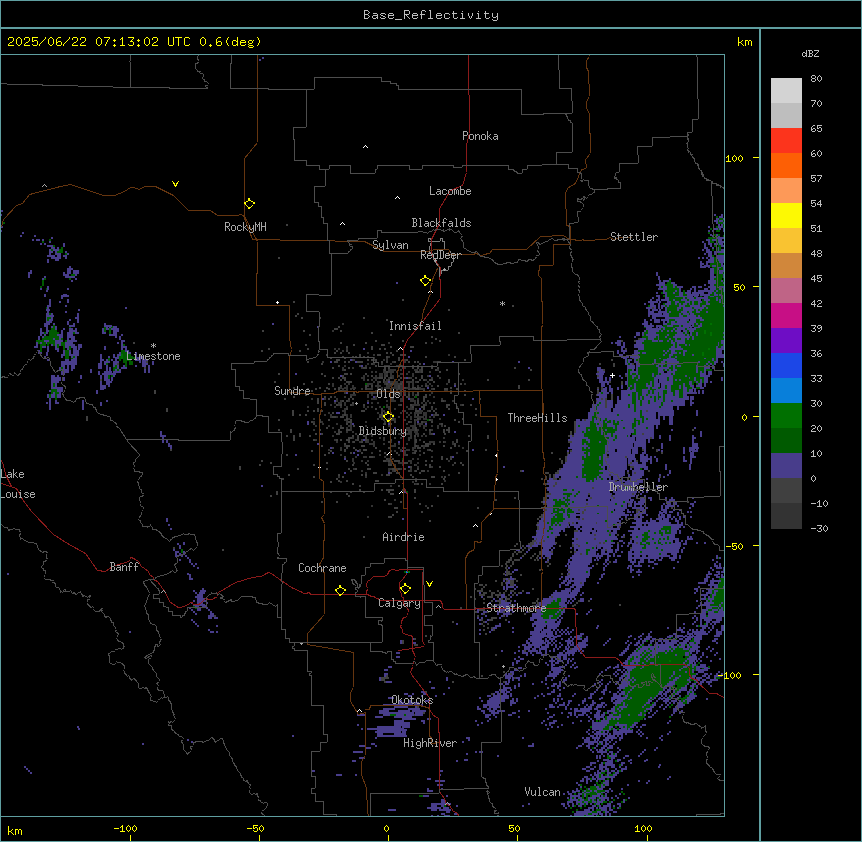Click the Drumheller label
The image size is (862, 842).
coord(638,487)
